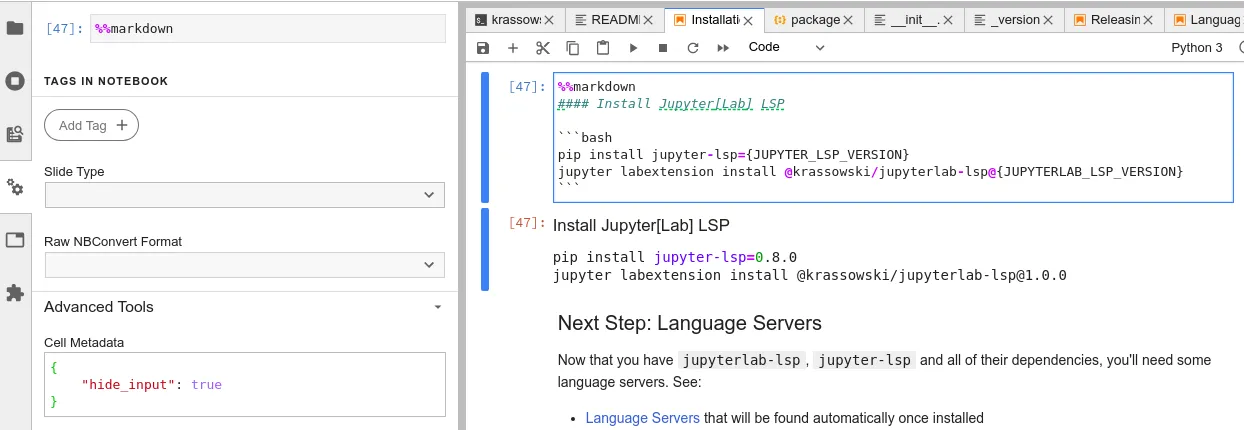Save the notebook with the disk icon
Image resolution: width=1244 pixels, height=430 pixels.
coord(483,47)
